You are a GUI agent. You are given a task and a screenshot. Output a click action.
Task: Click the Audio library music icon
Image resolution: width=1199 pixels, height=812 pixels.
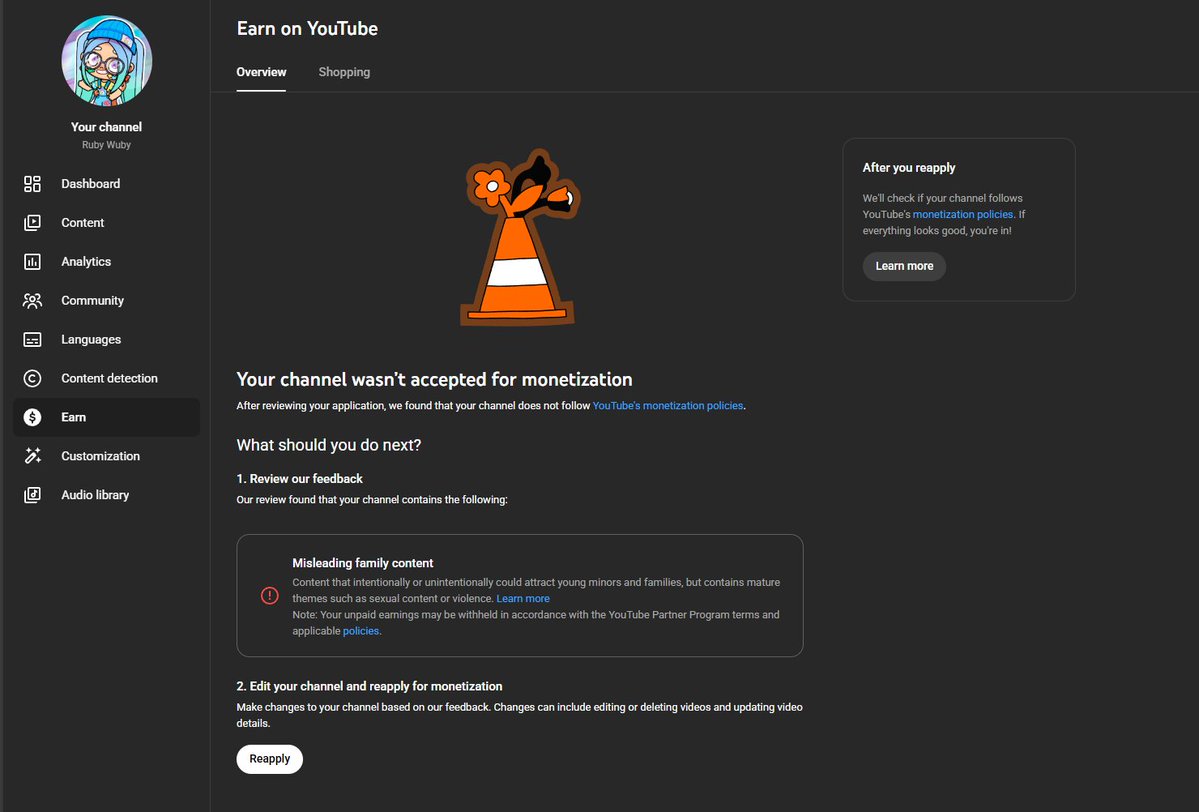32,495
